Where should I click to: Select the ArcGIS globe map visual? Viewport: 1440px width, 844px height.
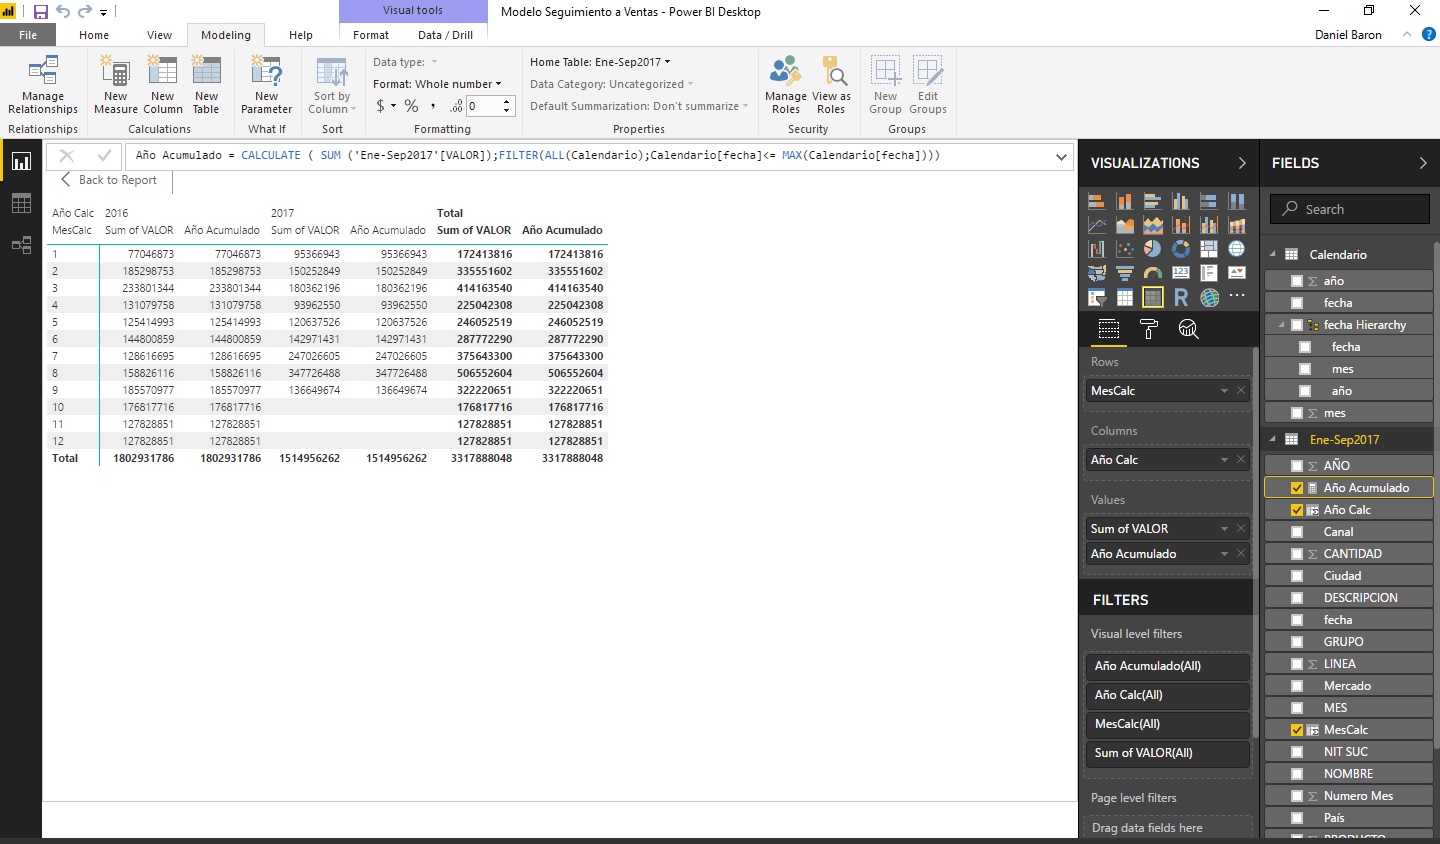[x=1209, y=297]
